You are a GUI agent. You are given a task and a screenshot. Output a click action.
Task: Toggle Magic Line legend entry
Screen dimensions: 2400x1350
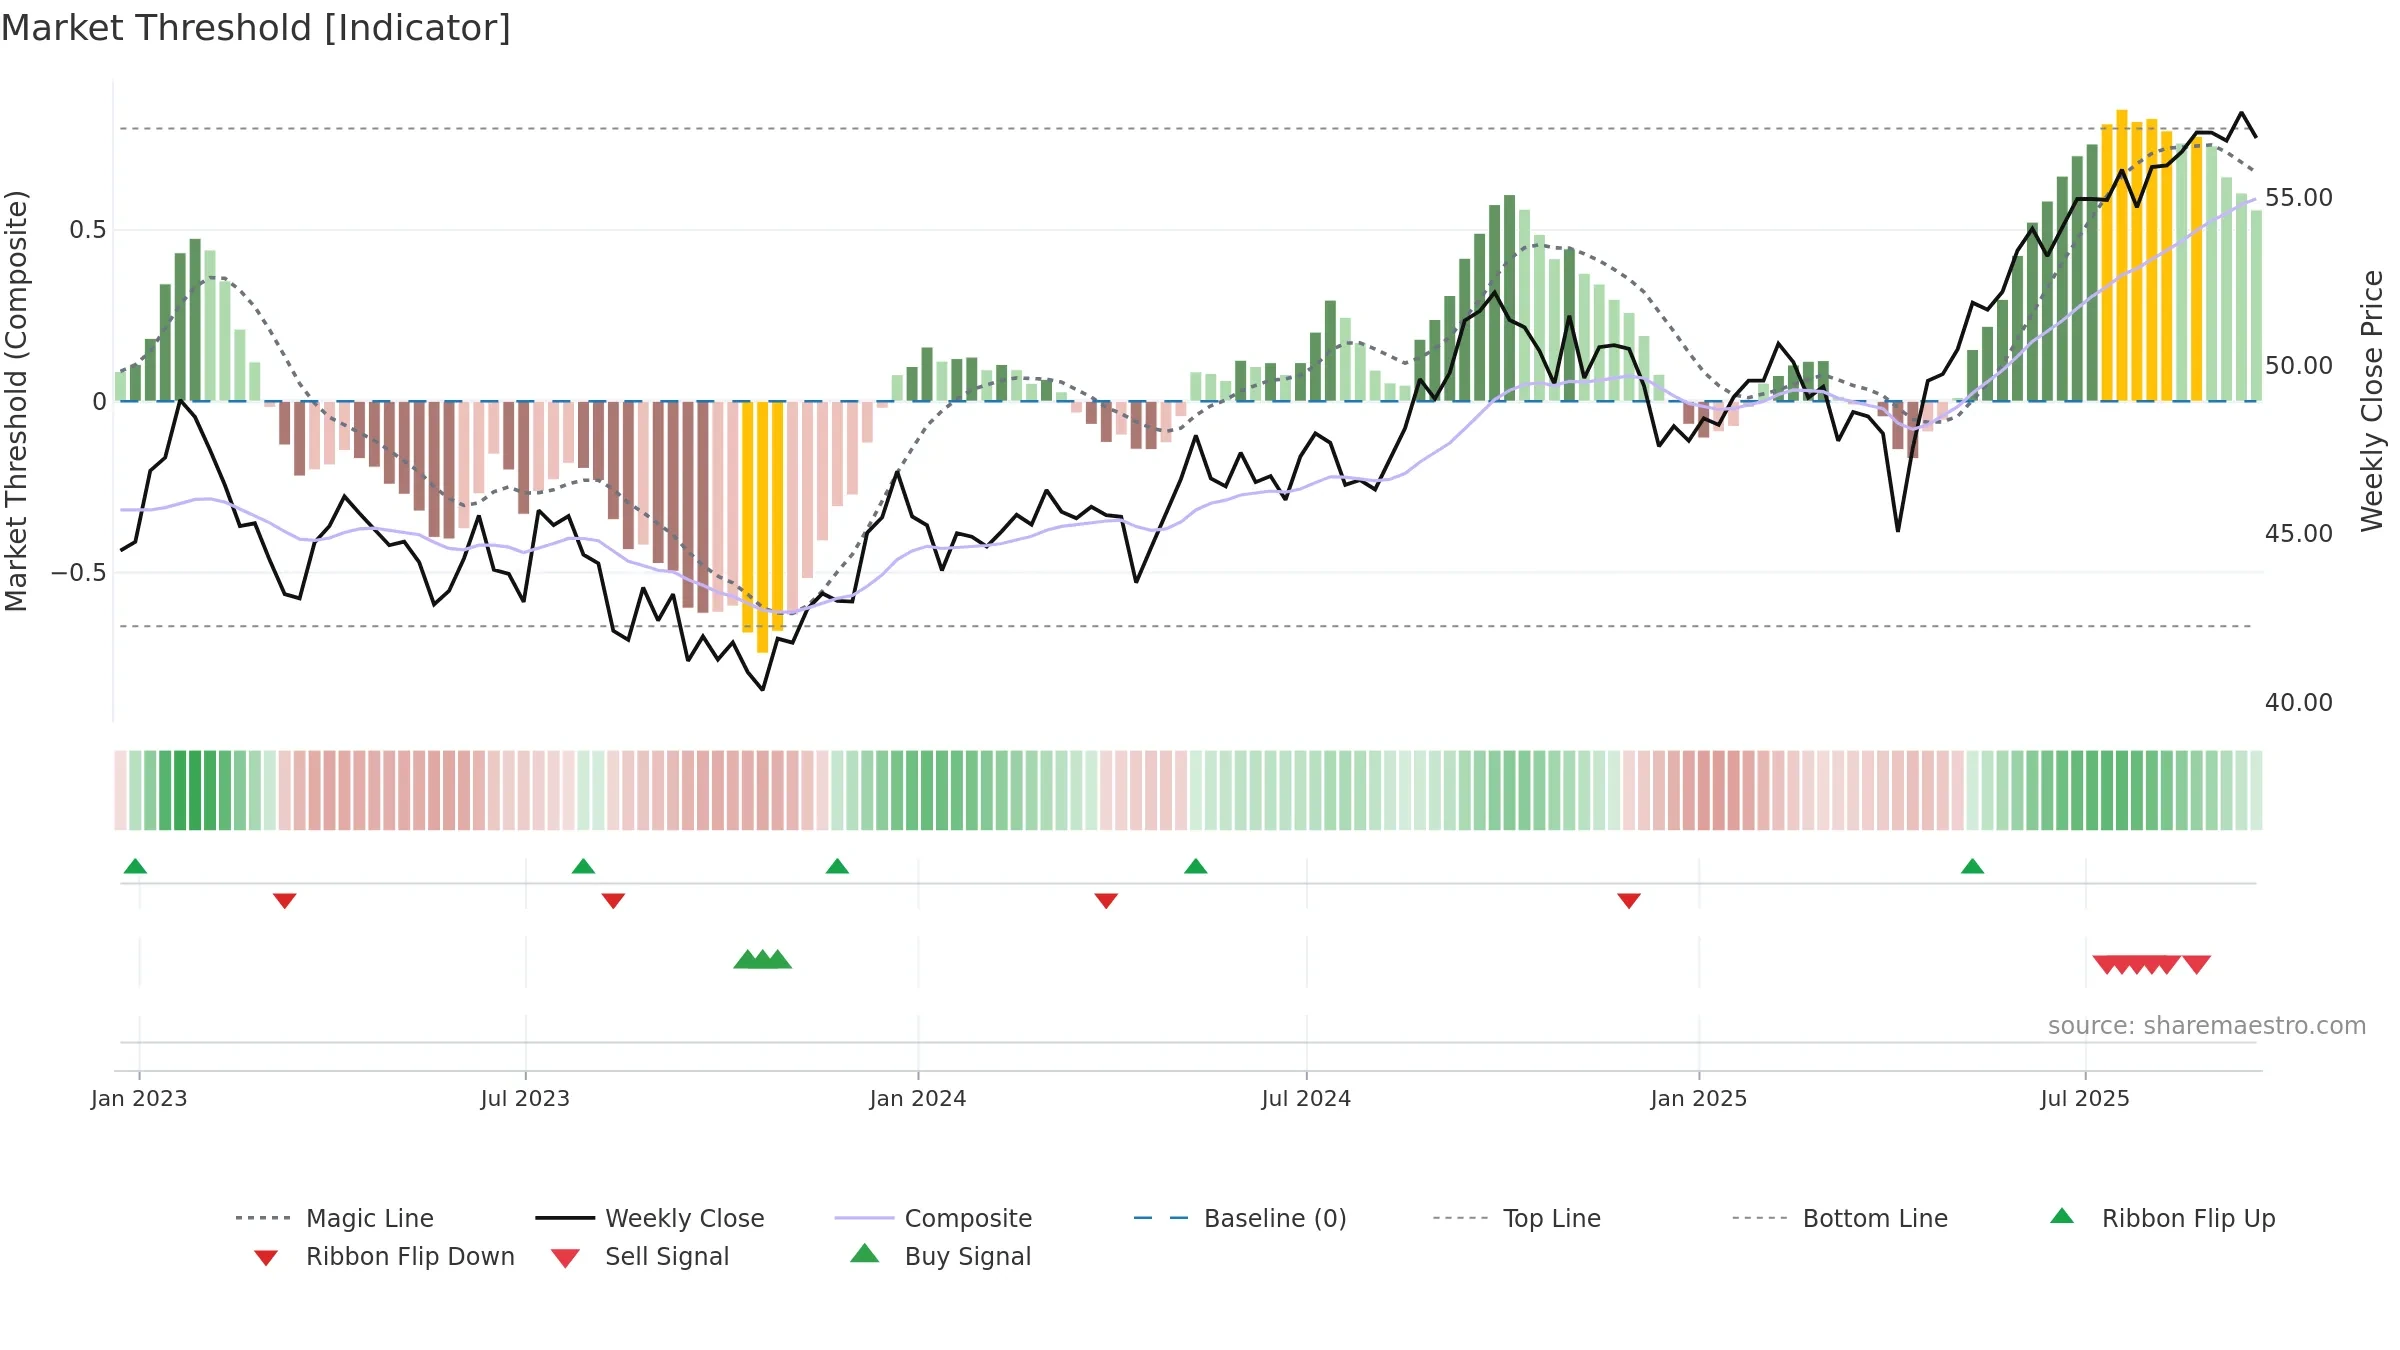click(335, 1218)
